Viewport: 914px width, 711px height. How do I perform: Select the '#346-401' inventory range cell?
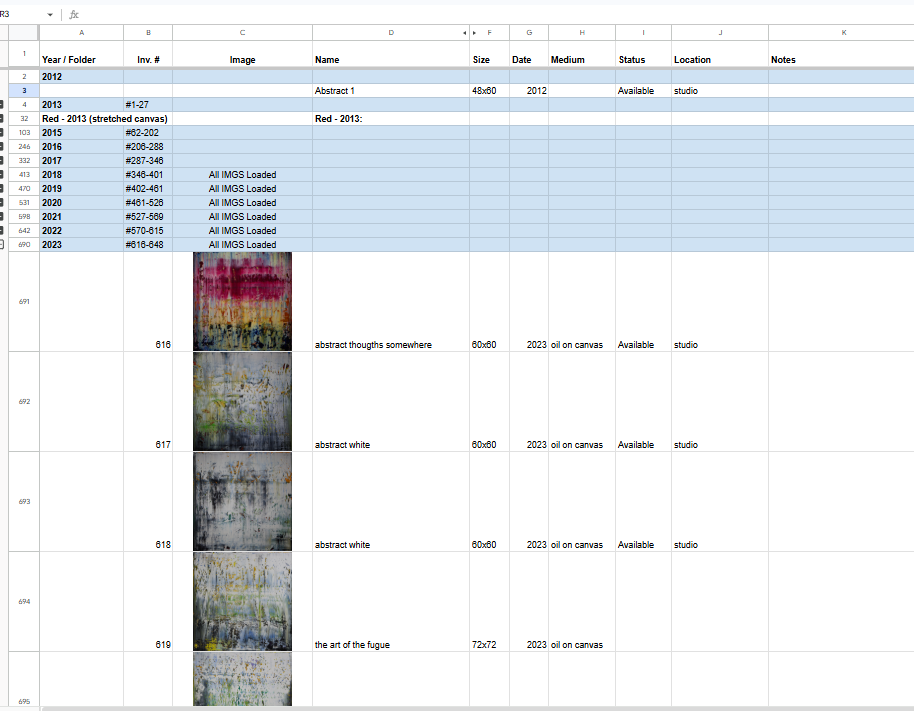148,174
